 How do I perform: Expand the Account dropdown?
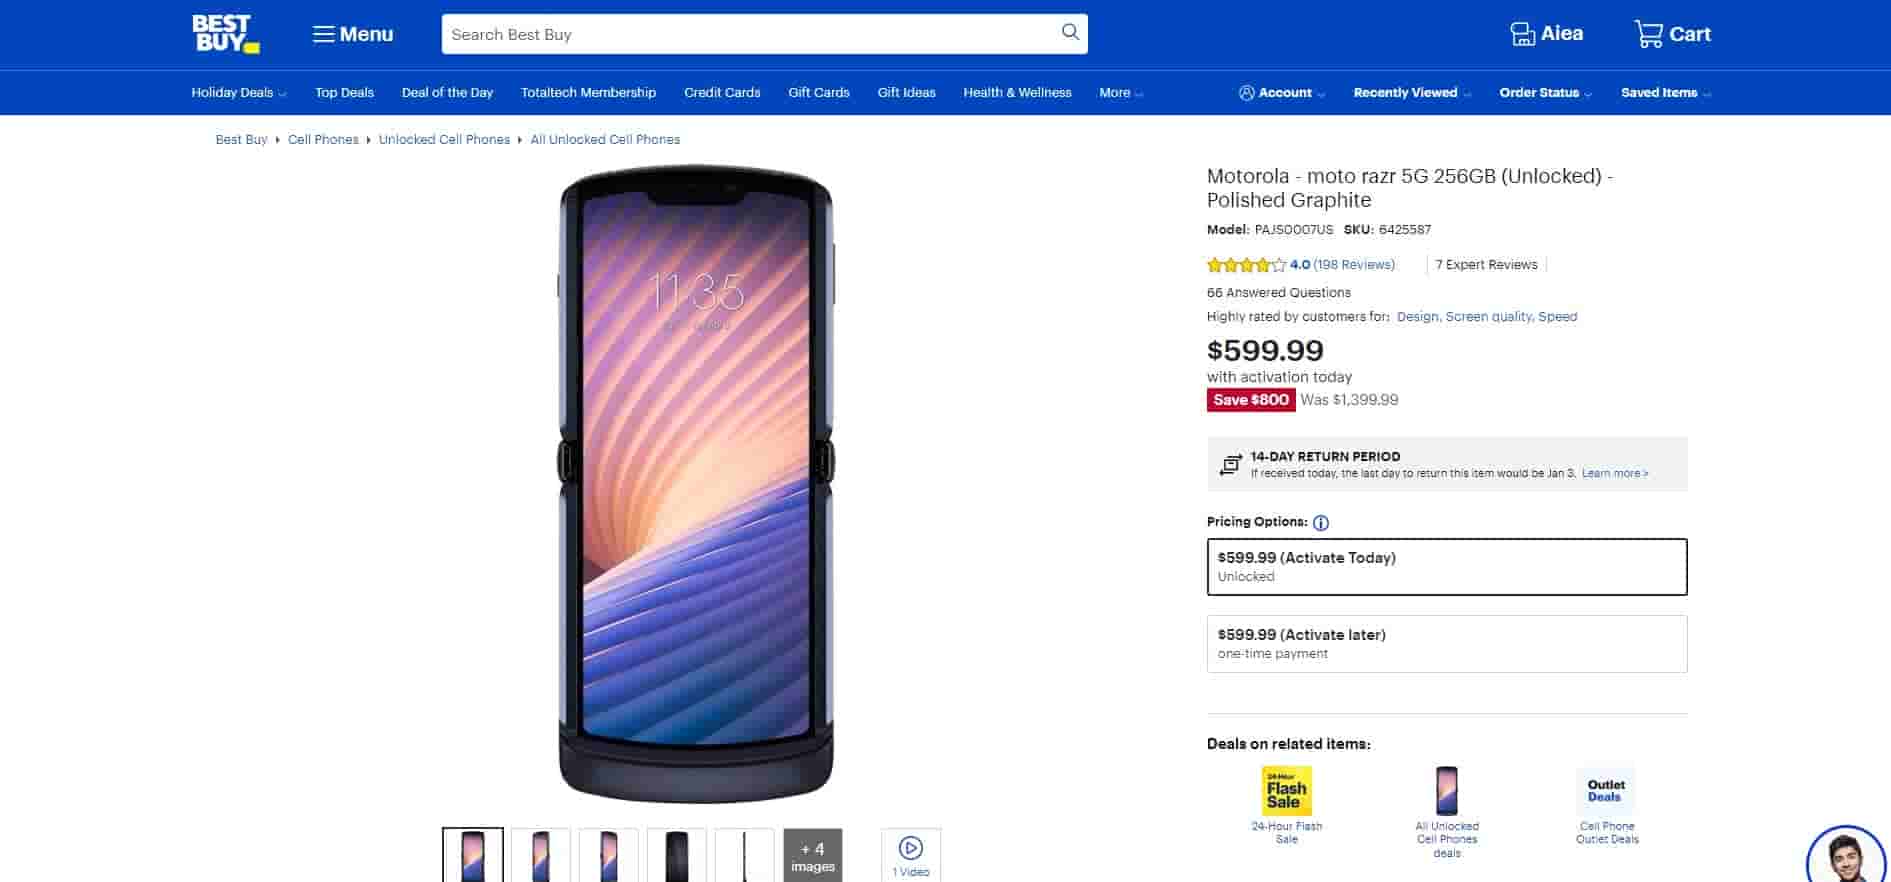pos(1283,93)
